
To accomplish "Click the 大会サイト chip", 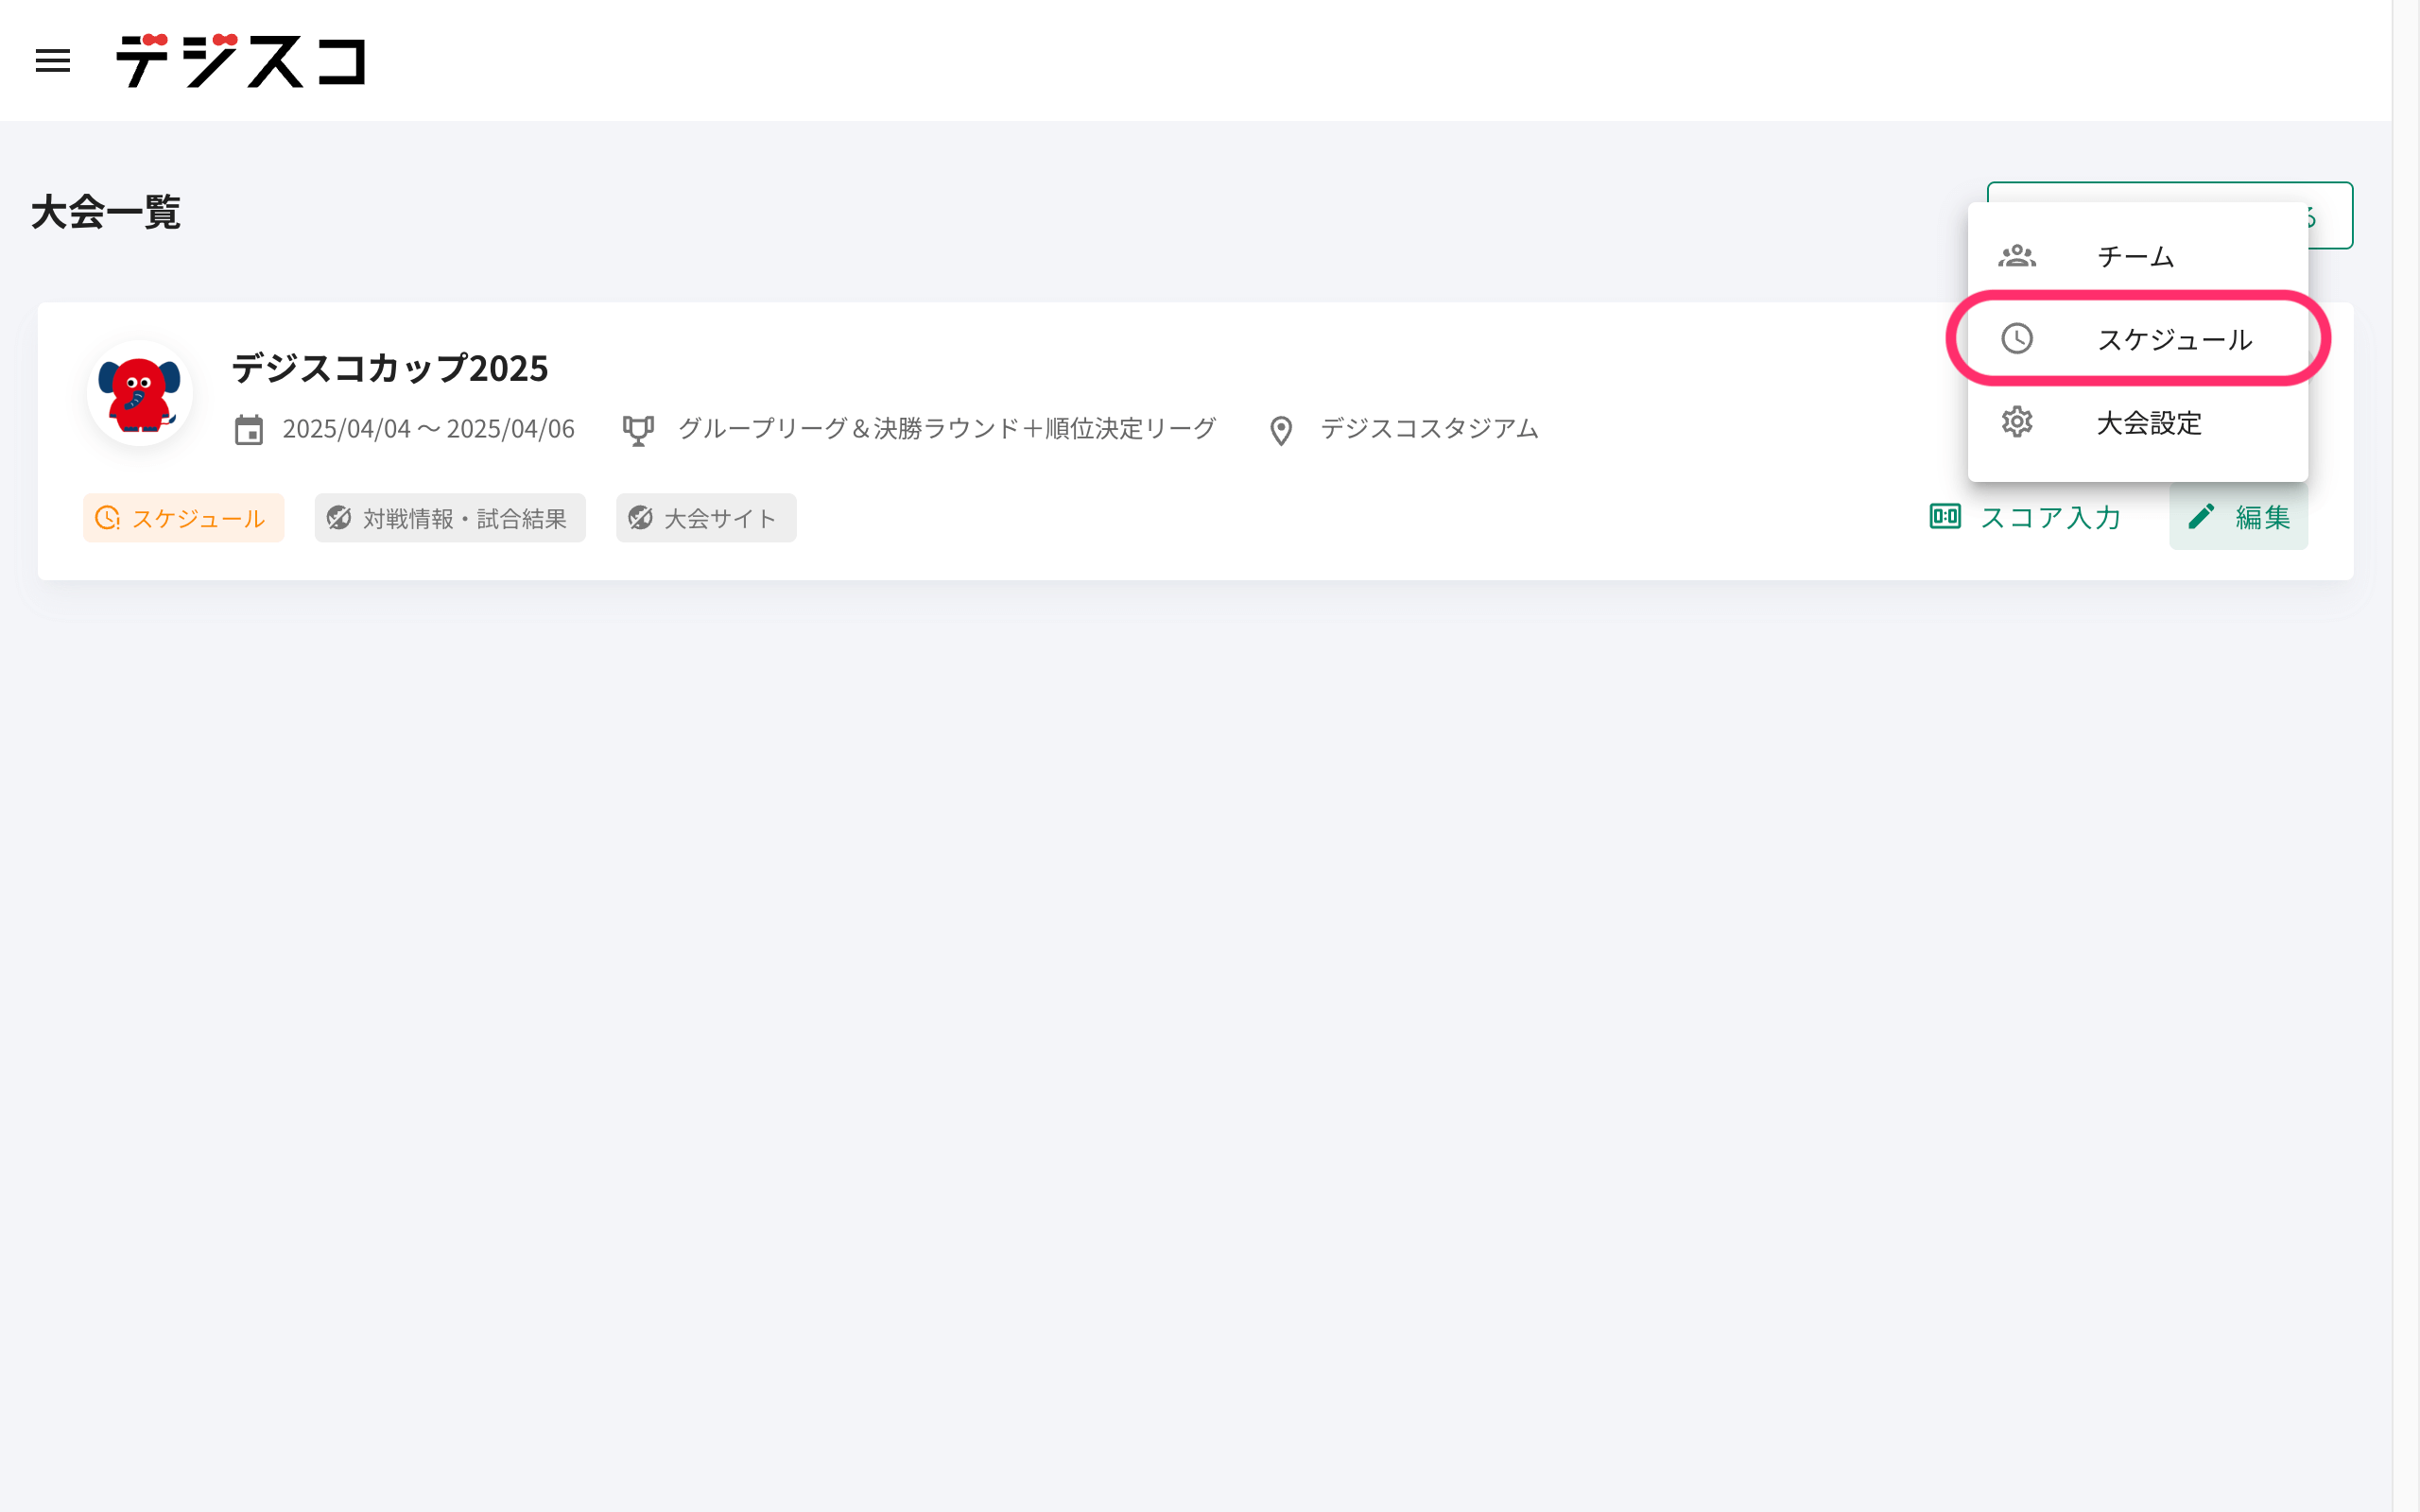I will 706,518.
